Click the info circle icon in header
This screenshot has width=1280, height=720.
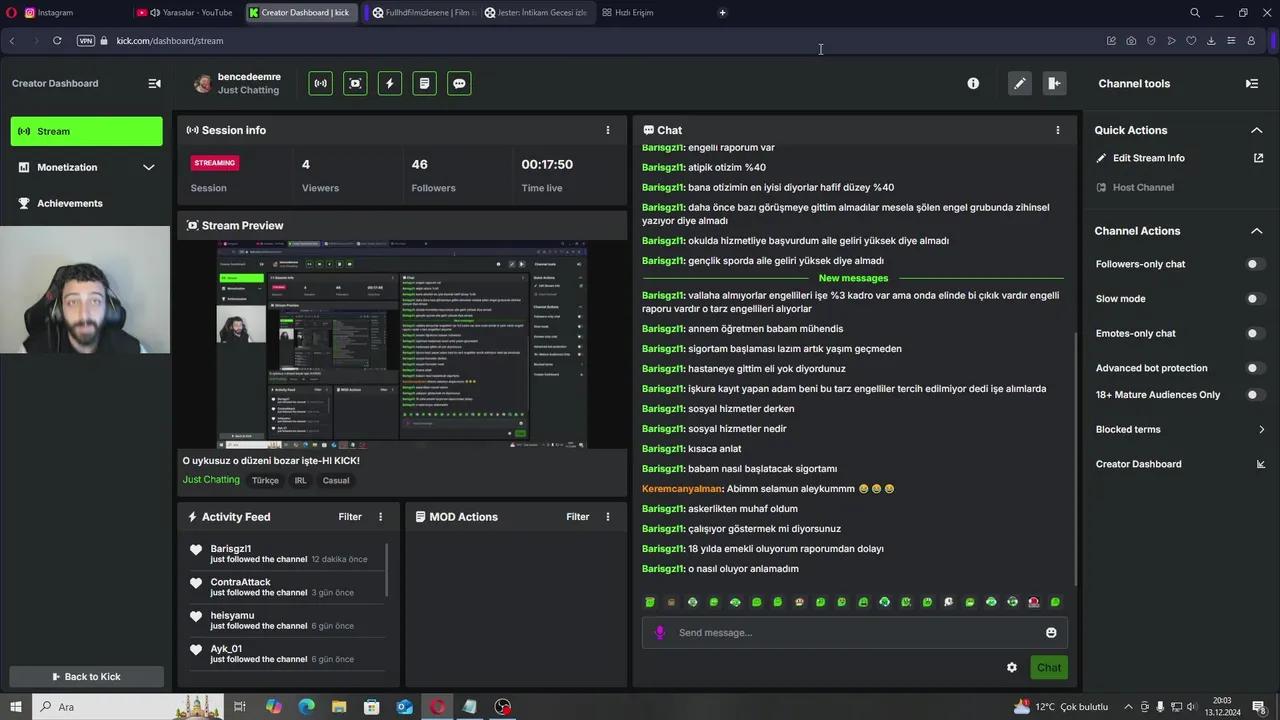pyautogui.click(x=973, y=84)
